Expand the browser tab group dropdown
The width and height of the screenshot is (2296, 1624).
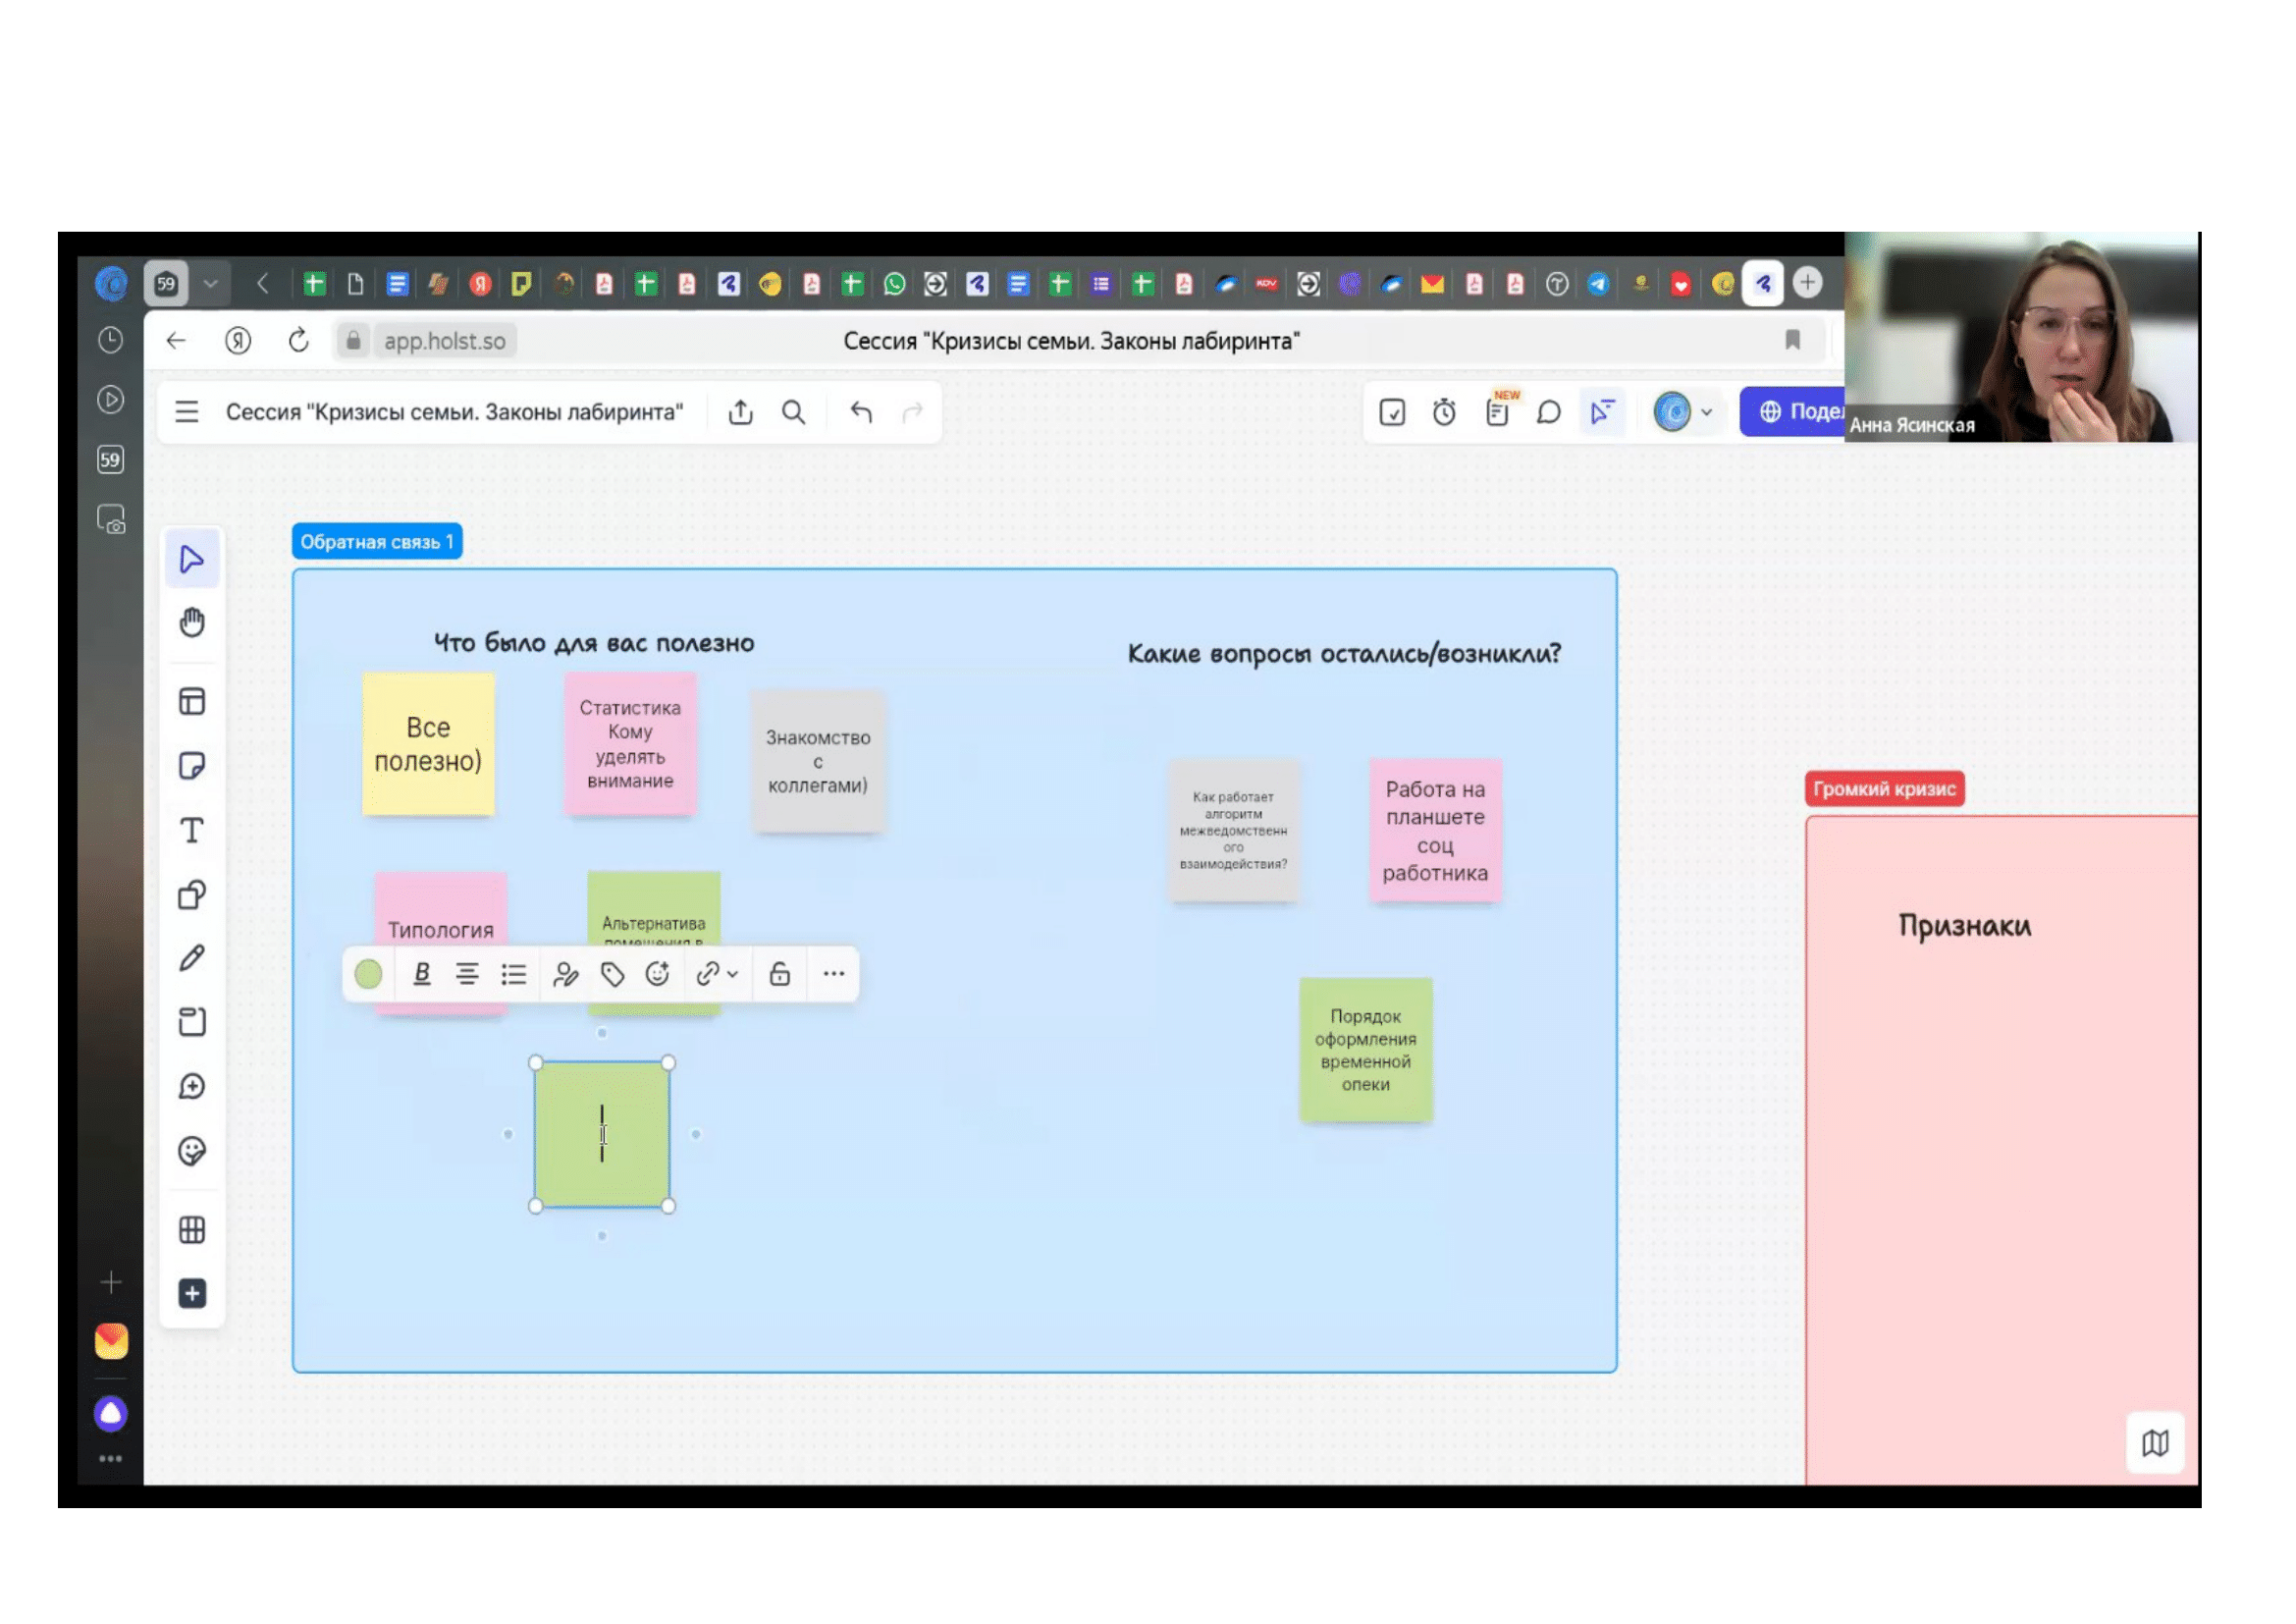(x=210, y=283)
